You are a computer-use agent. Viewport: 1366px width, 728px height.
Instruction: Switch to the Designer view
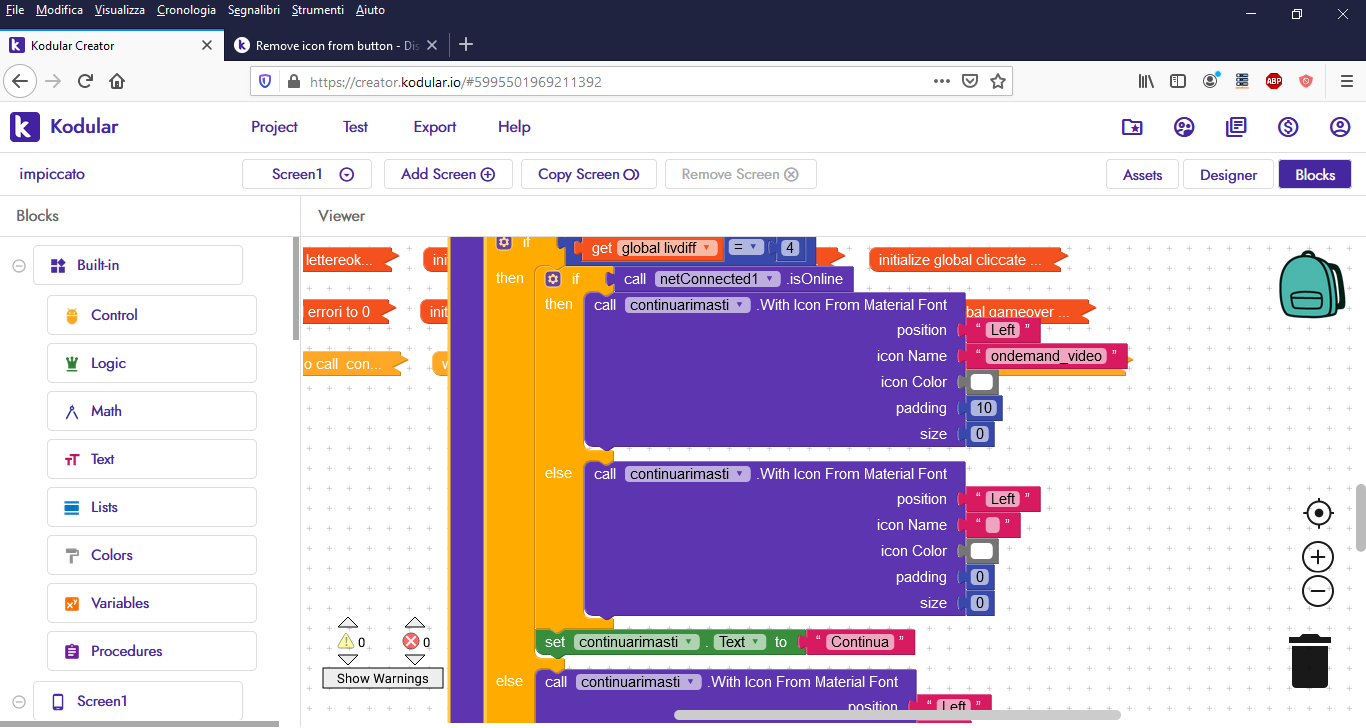(x=1228, y=174)
